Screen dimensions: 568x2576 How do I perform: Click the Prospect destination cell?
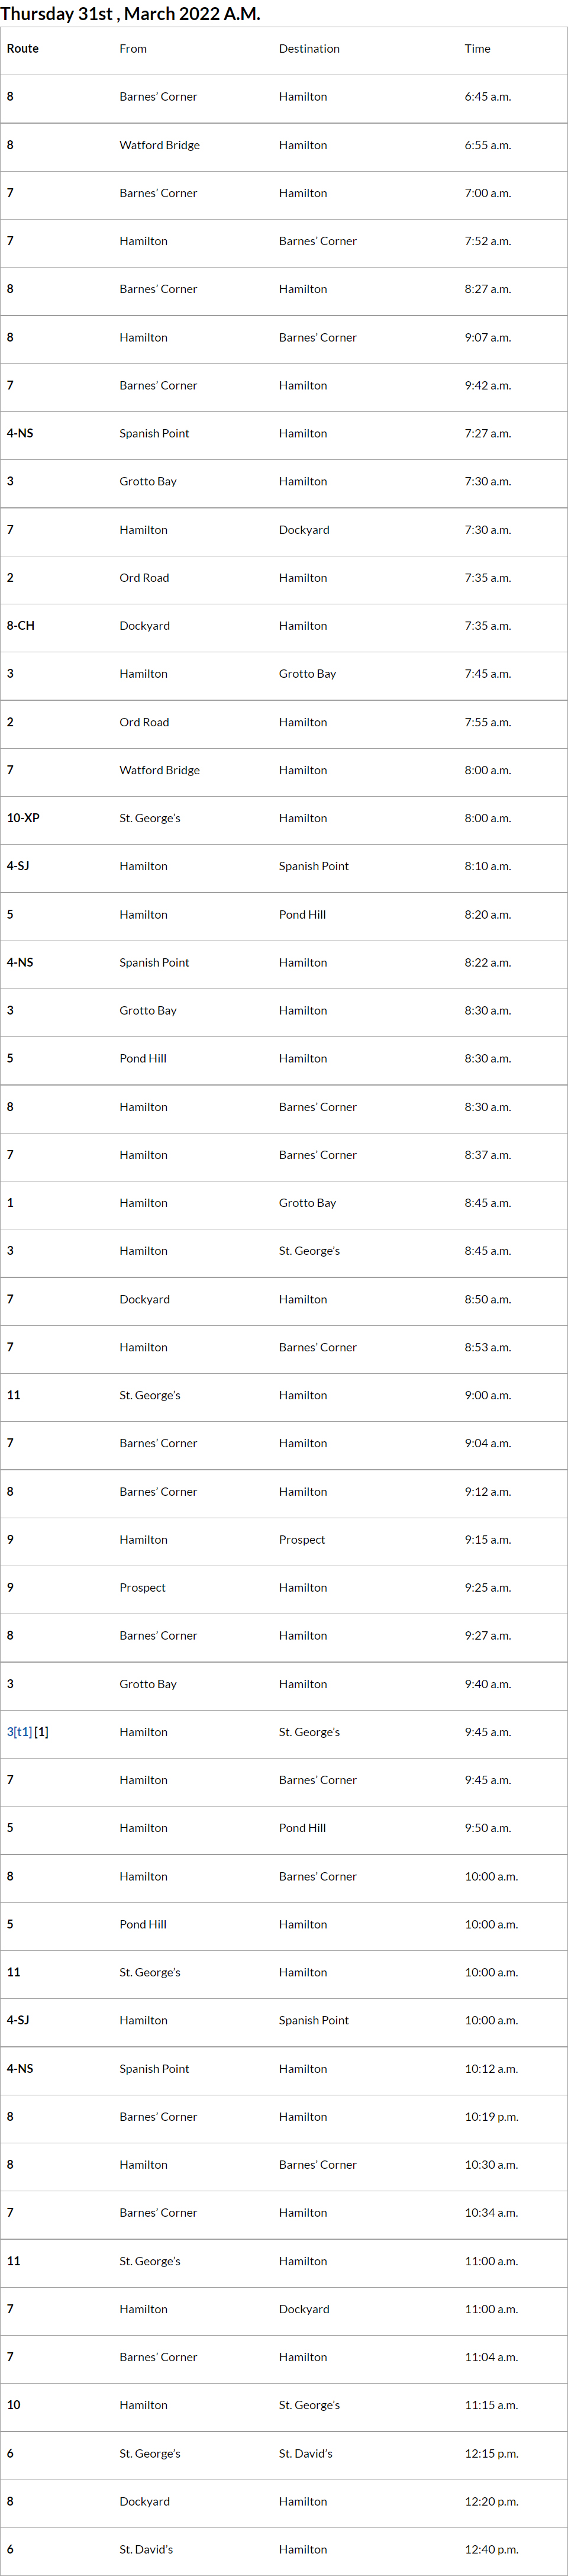302,1540
